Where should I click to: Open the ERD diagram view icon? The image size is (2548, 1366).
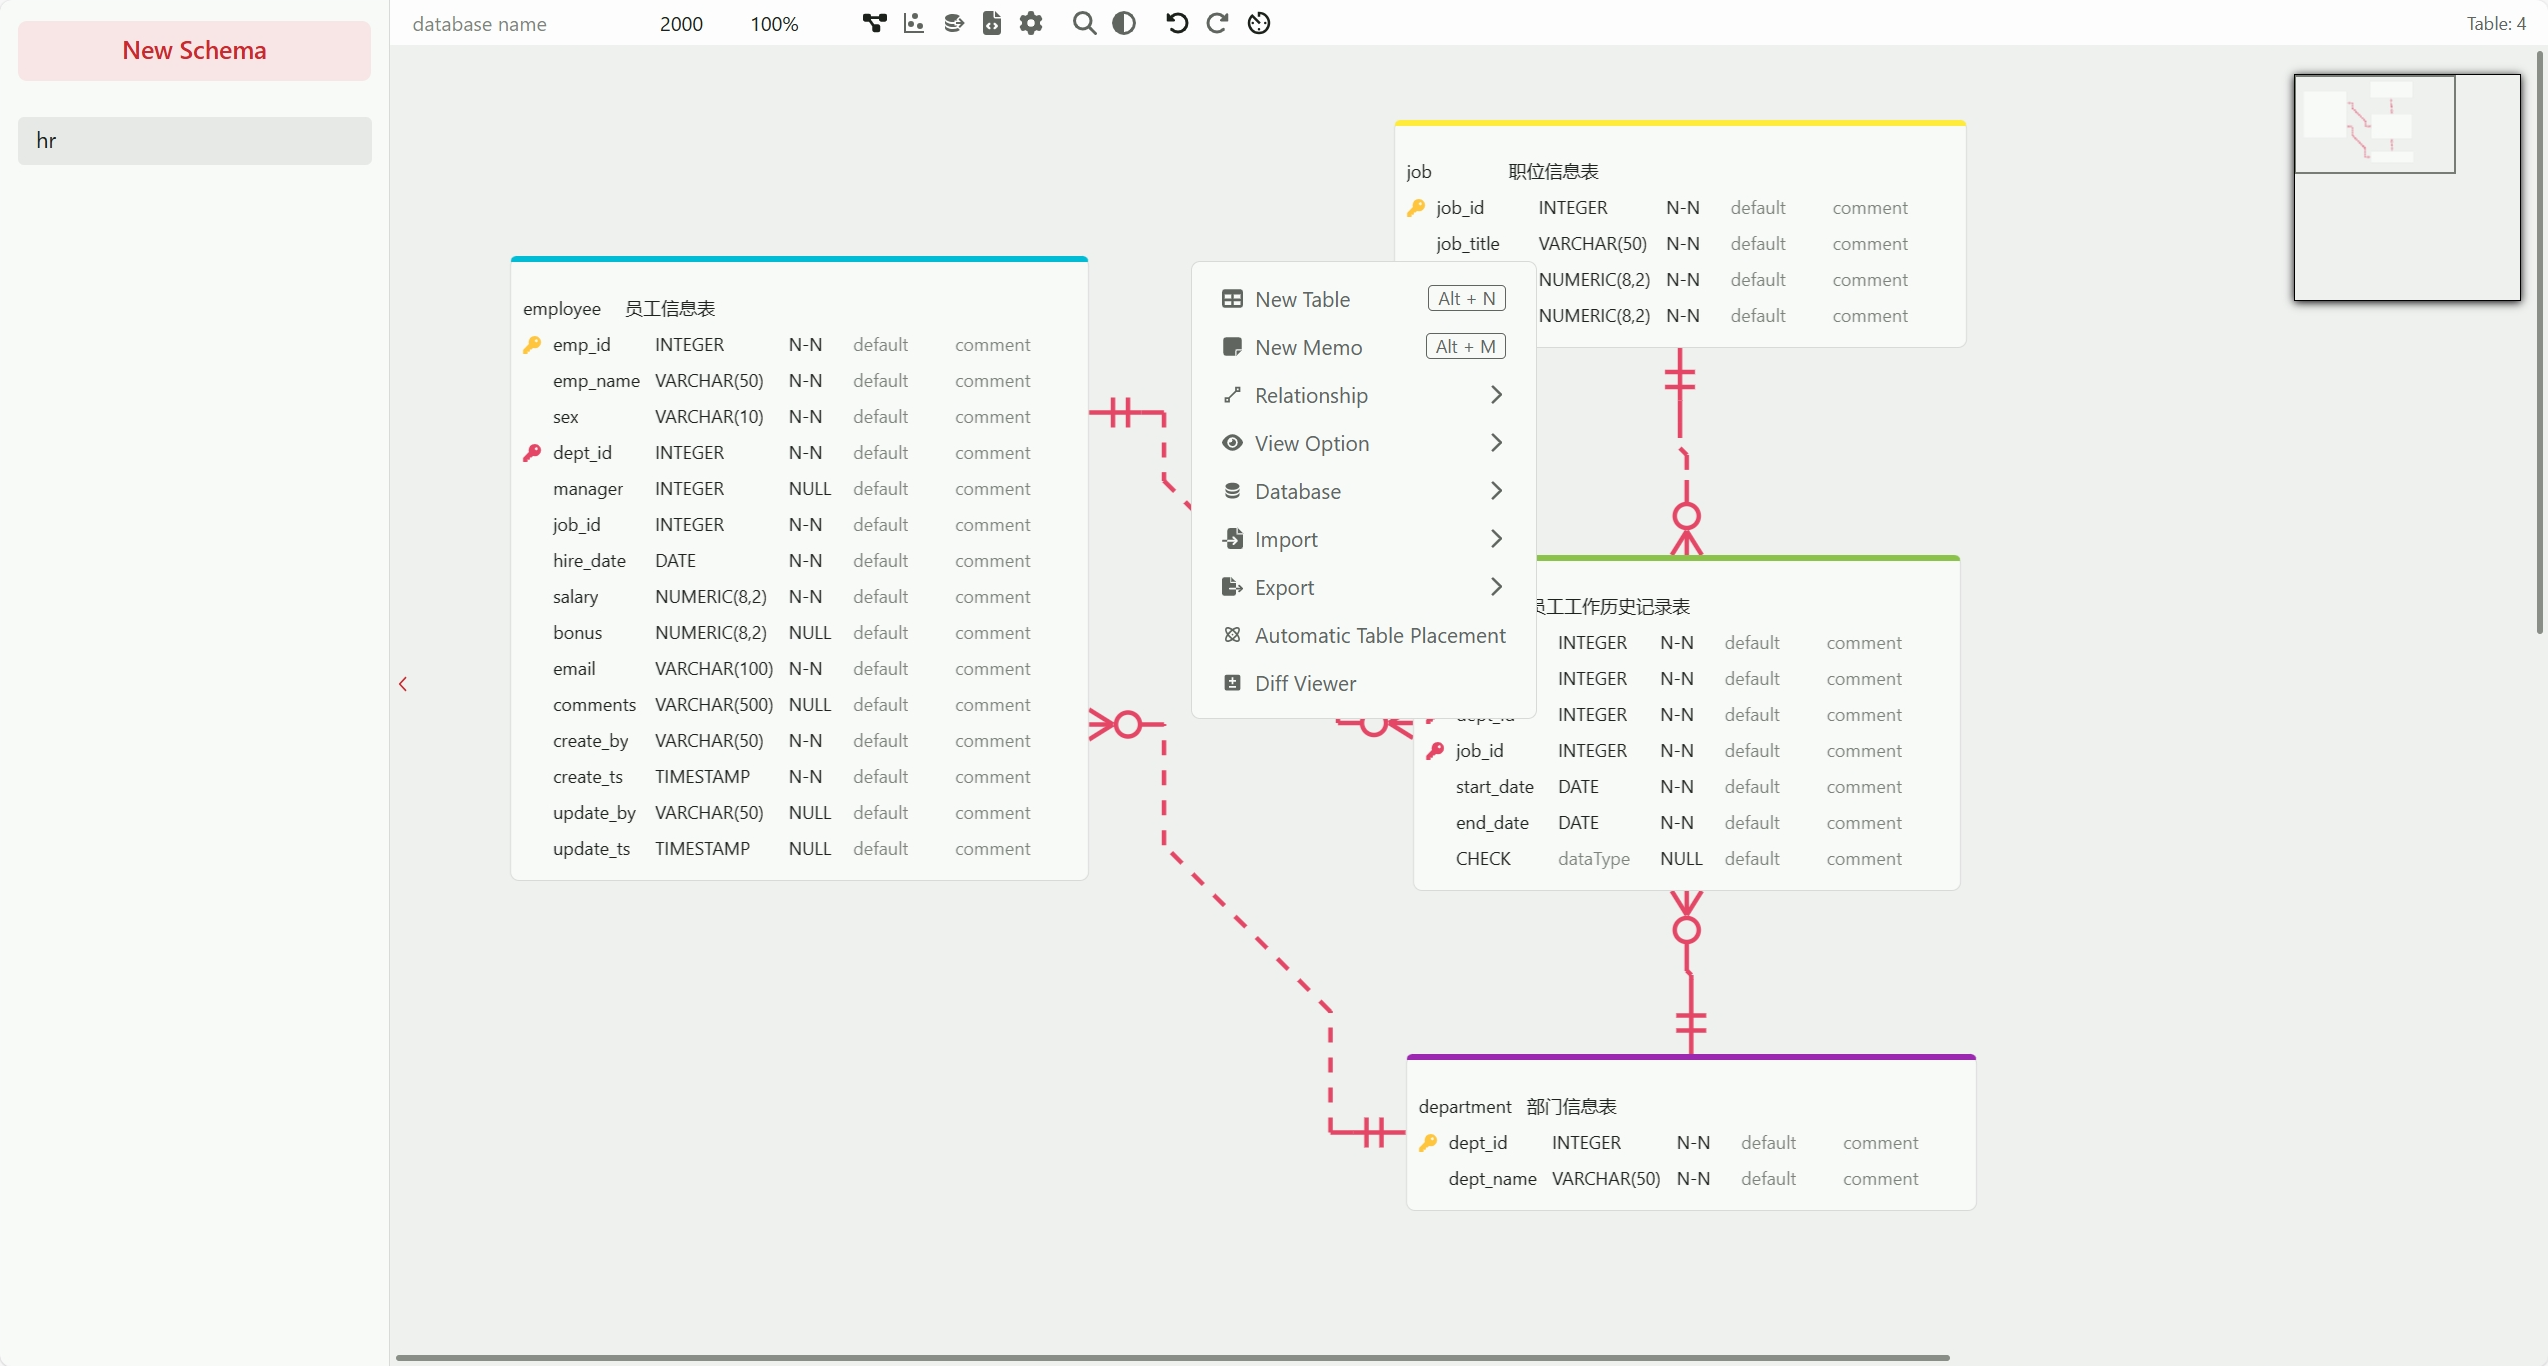pos(874,23)
